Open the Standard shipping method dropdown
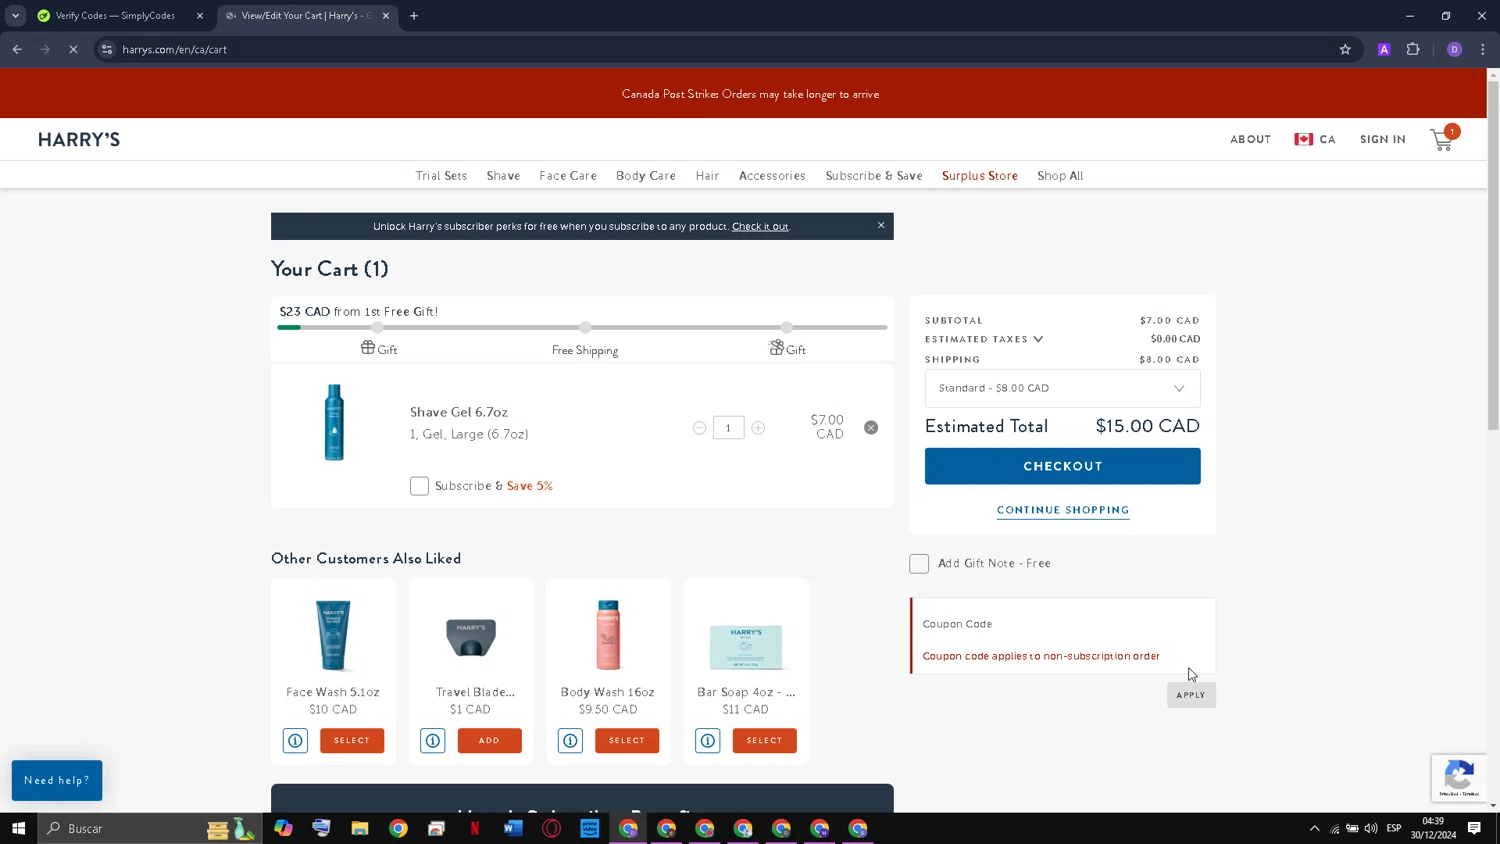This screenshot has height=844, width=1500. (x=1062, y=388)
